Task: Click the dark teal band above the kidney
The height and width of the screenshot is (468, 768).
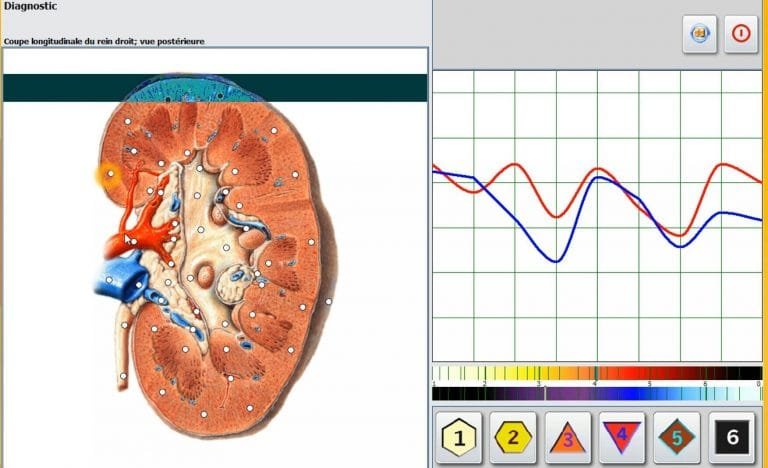Action: (60, 88)
